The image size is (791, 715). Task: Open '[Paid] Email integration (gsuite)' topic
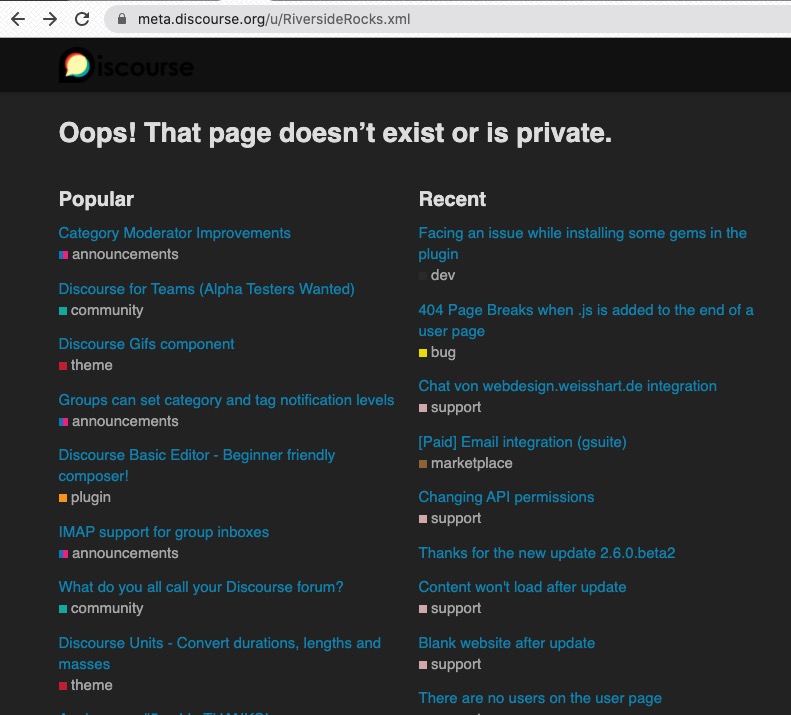(523, 443)
